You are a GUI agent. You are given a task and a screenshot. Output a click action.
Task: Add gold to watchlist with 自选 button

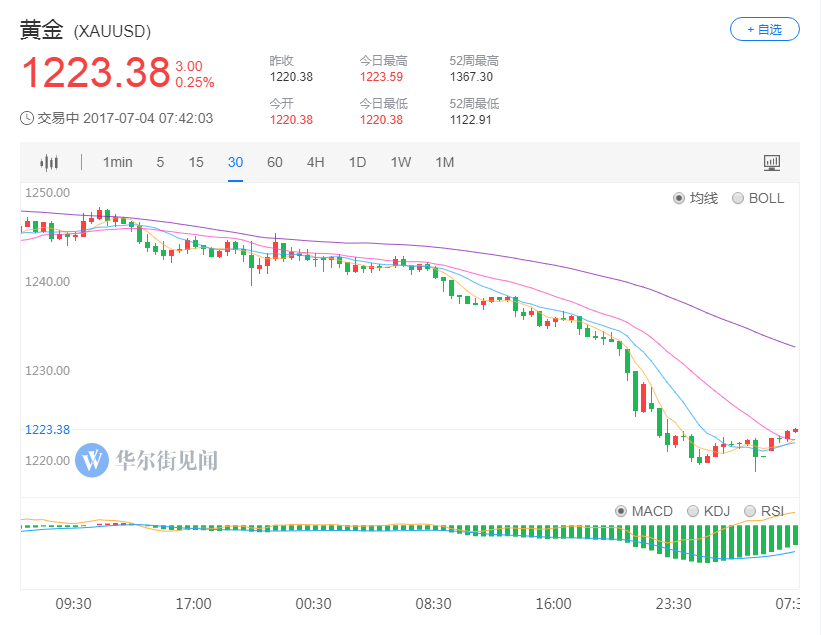click(x=765, y=29)
